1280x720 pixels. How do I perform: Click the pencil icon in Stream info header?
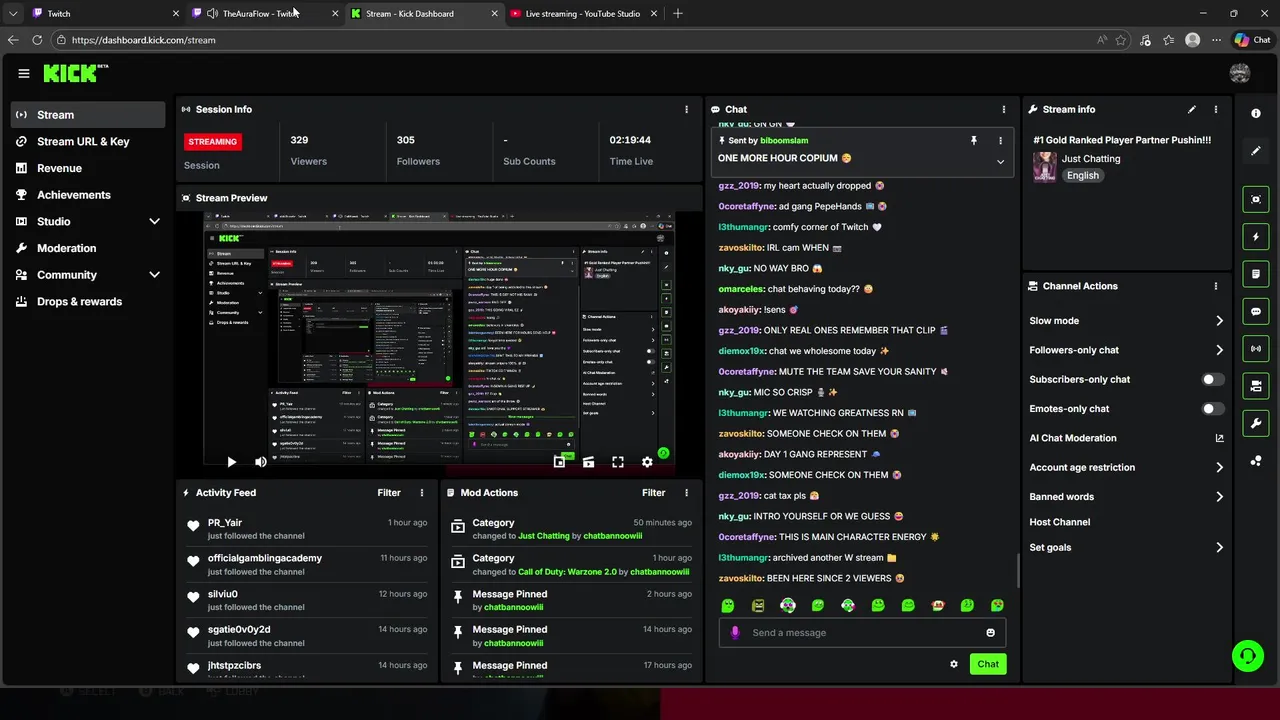(1191, 109)
